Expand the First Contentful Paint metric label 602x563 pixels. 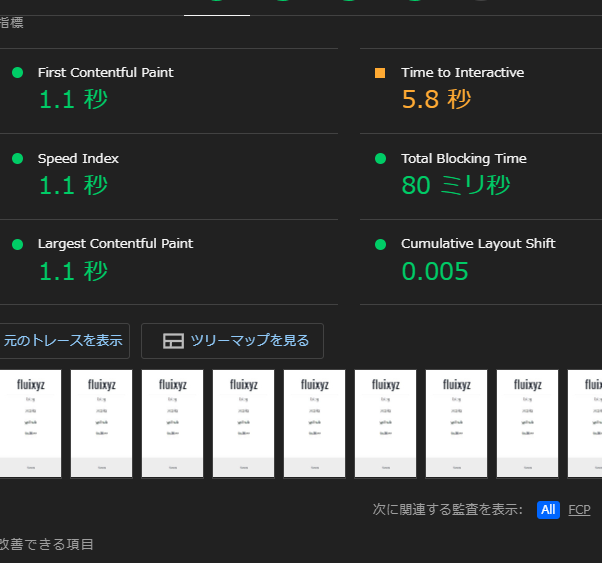click(105, 73)
